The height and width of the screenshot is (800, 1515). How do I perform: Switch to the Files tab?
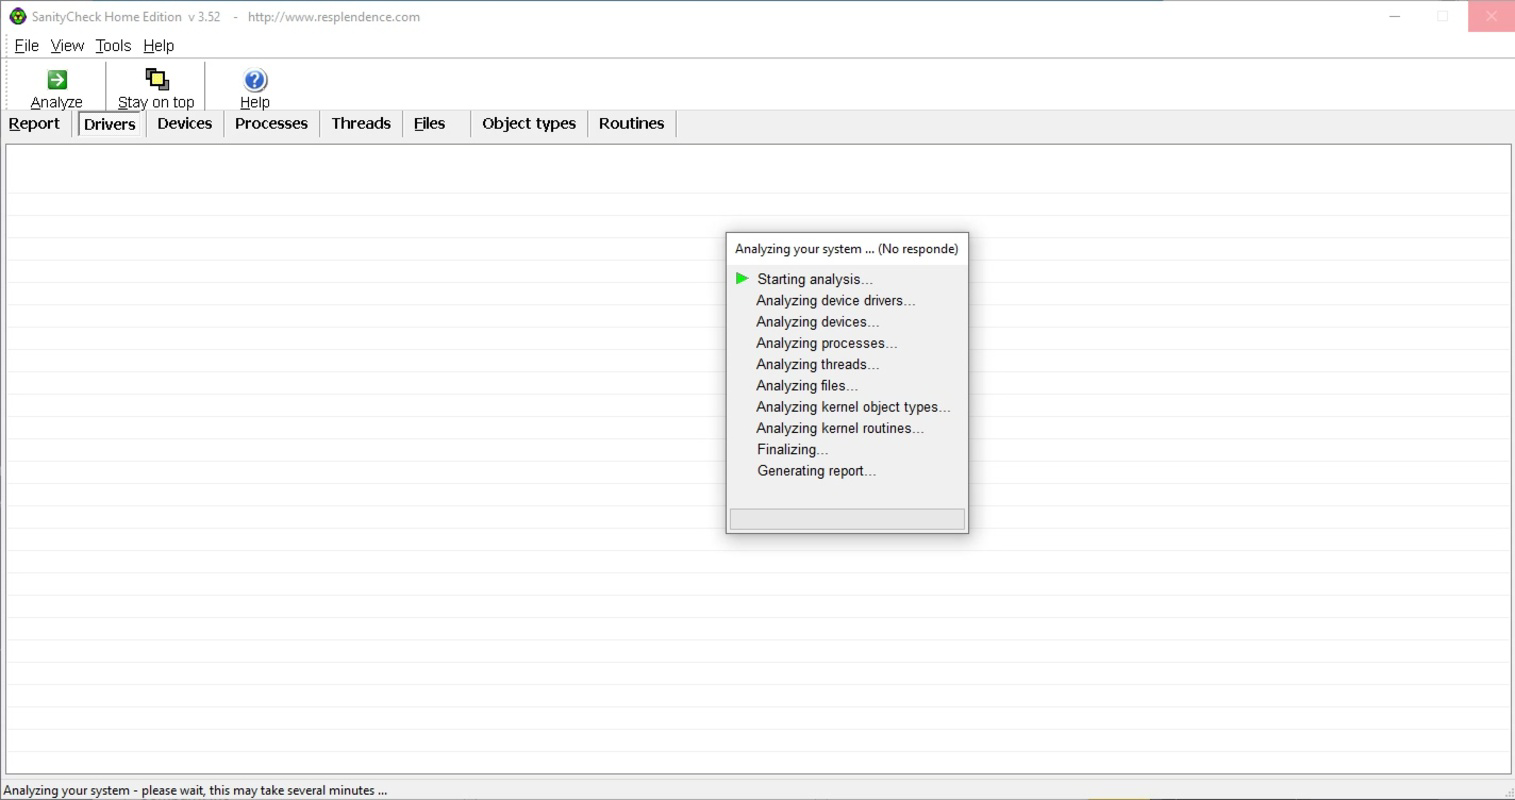430,124
